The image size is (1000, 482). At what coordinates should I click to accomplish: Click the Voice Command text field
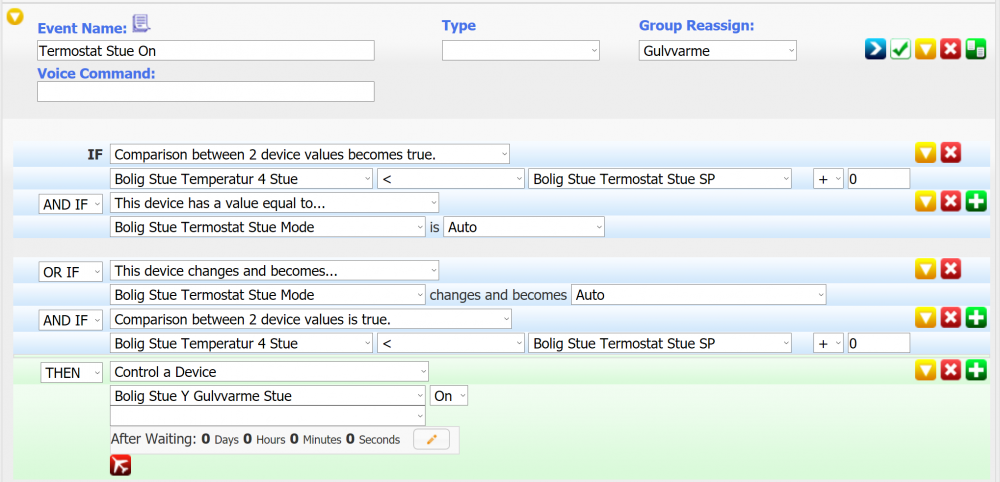click(x=205, y=92)
